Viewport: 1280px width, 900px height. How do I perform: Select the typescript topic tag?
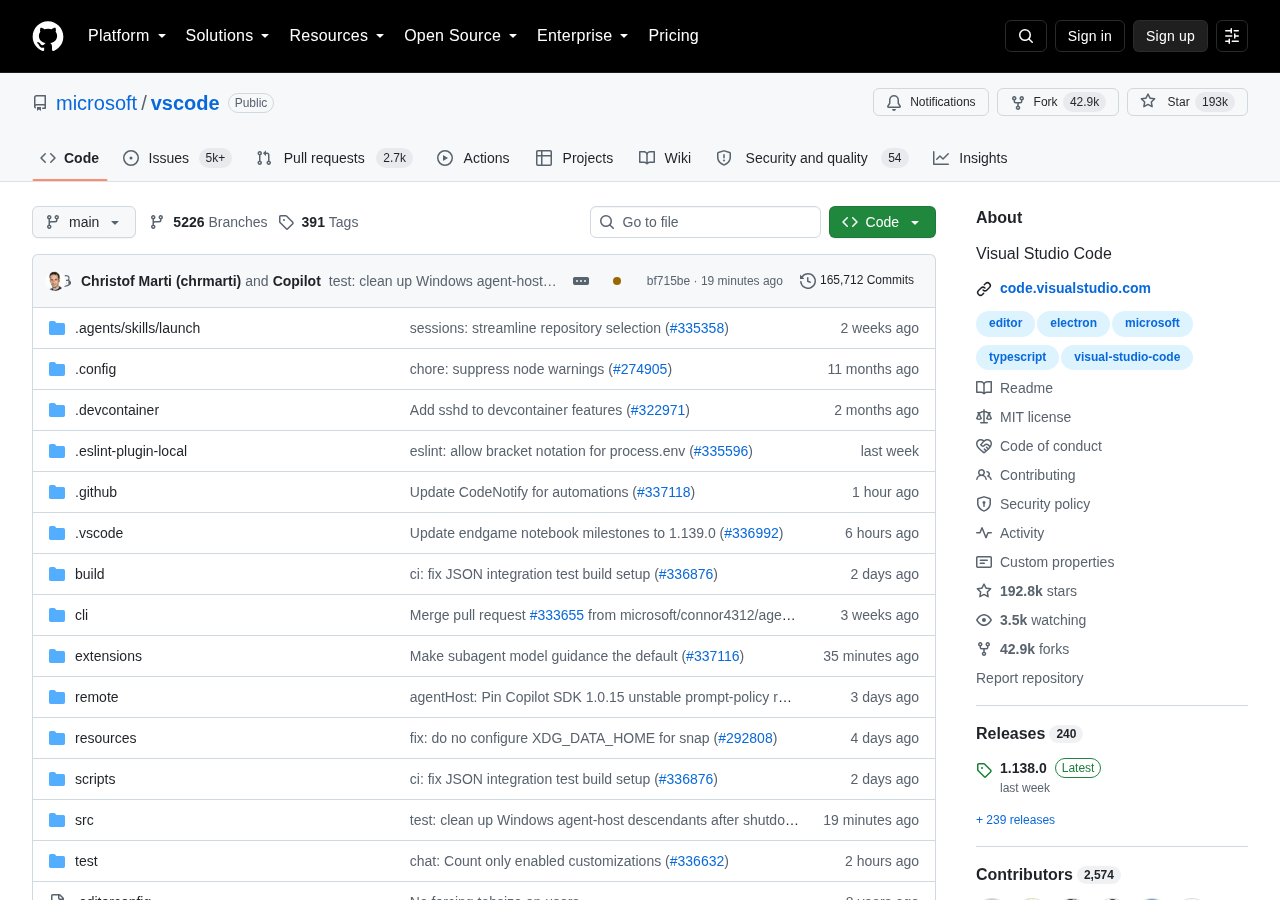pyautogui.click(x=1017, y=357)
